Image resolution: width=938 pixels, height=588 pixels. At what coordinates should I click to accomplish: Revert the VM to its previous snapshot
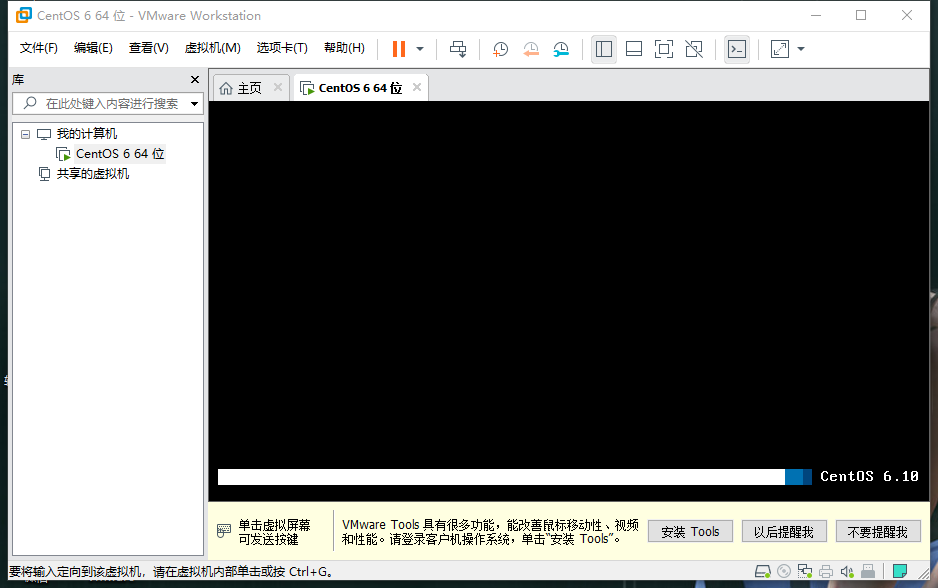(531, 49)
